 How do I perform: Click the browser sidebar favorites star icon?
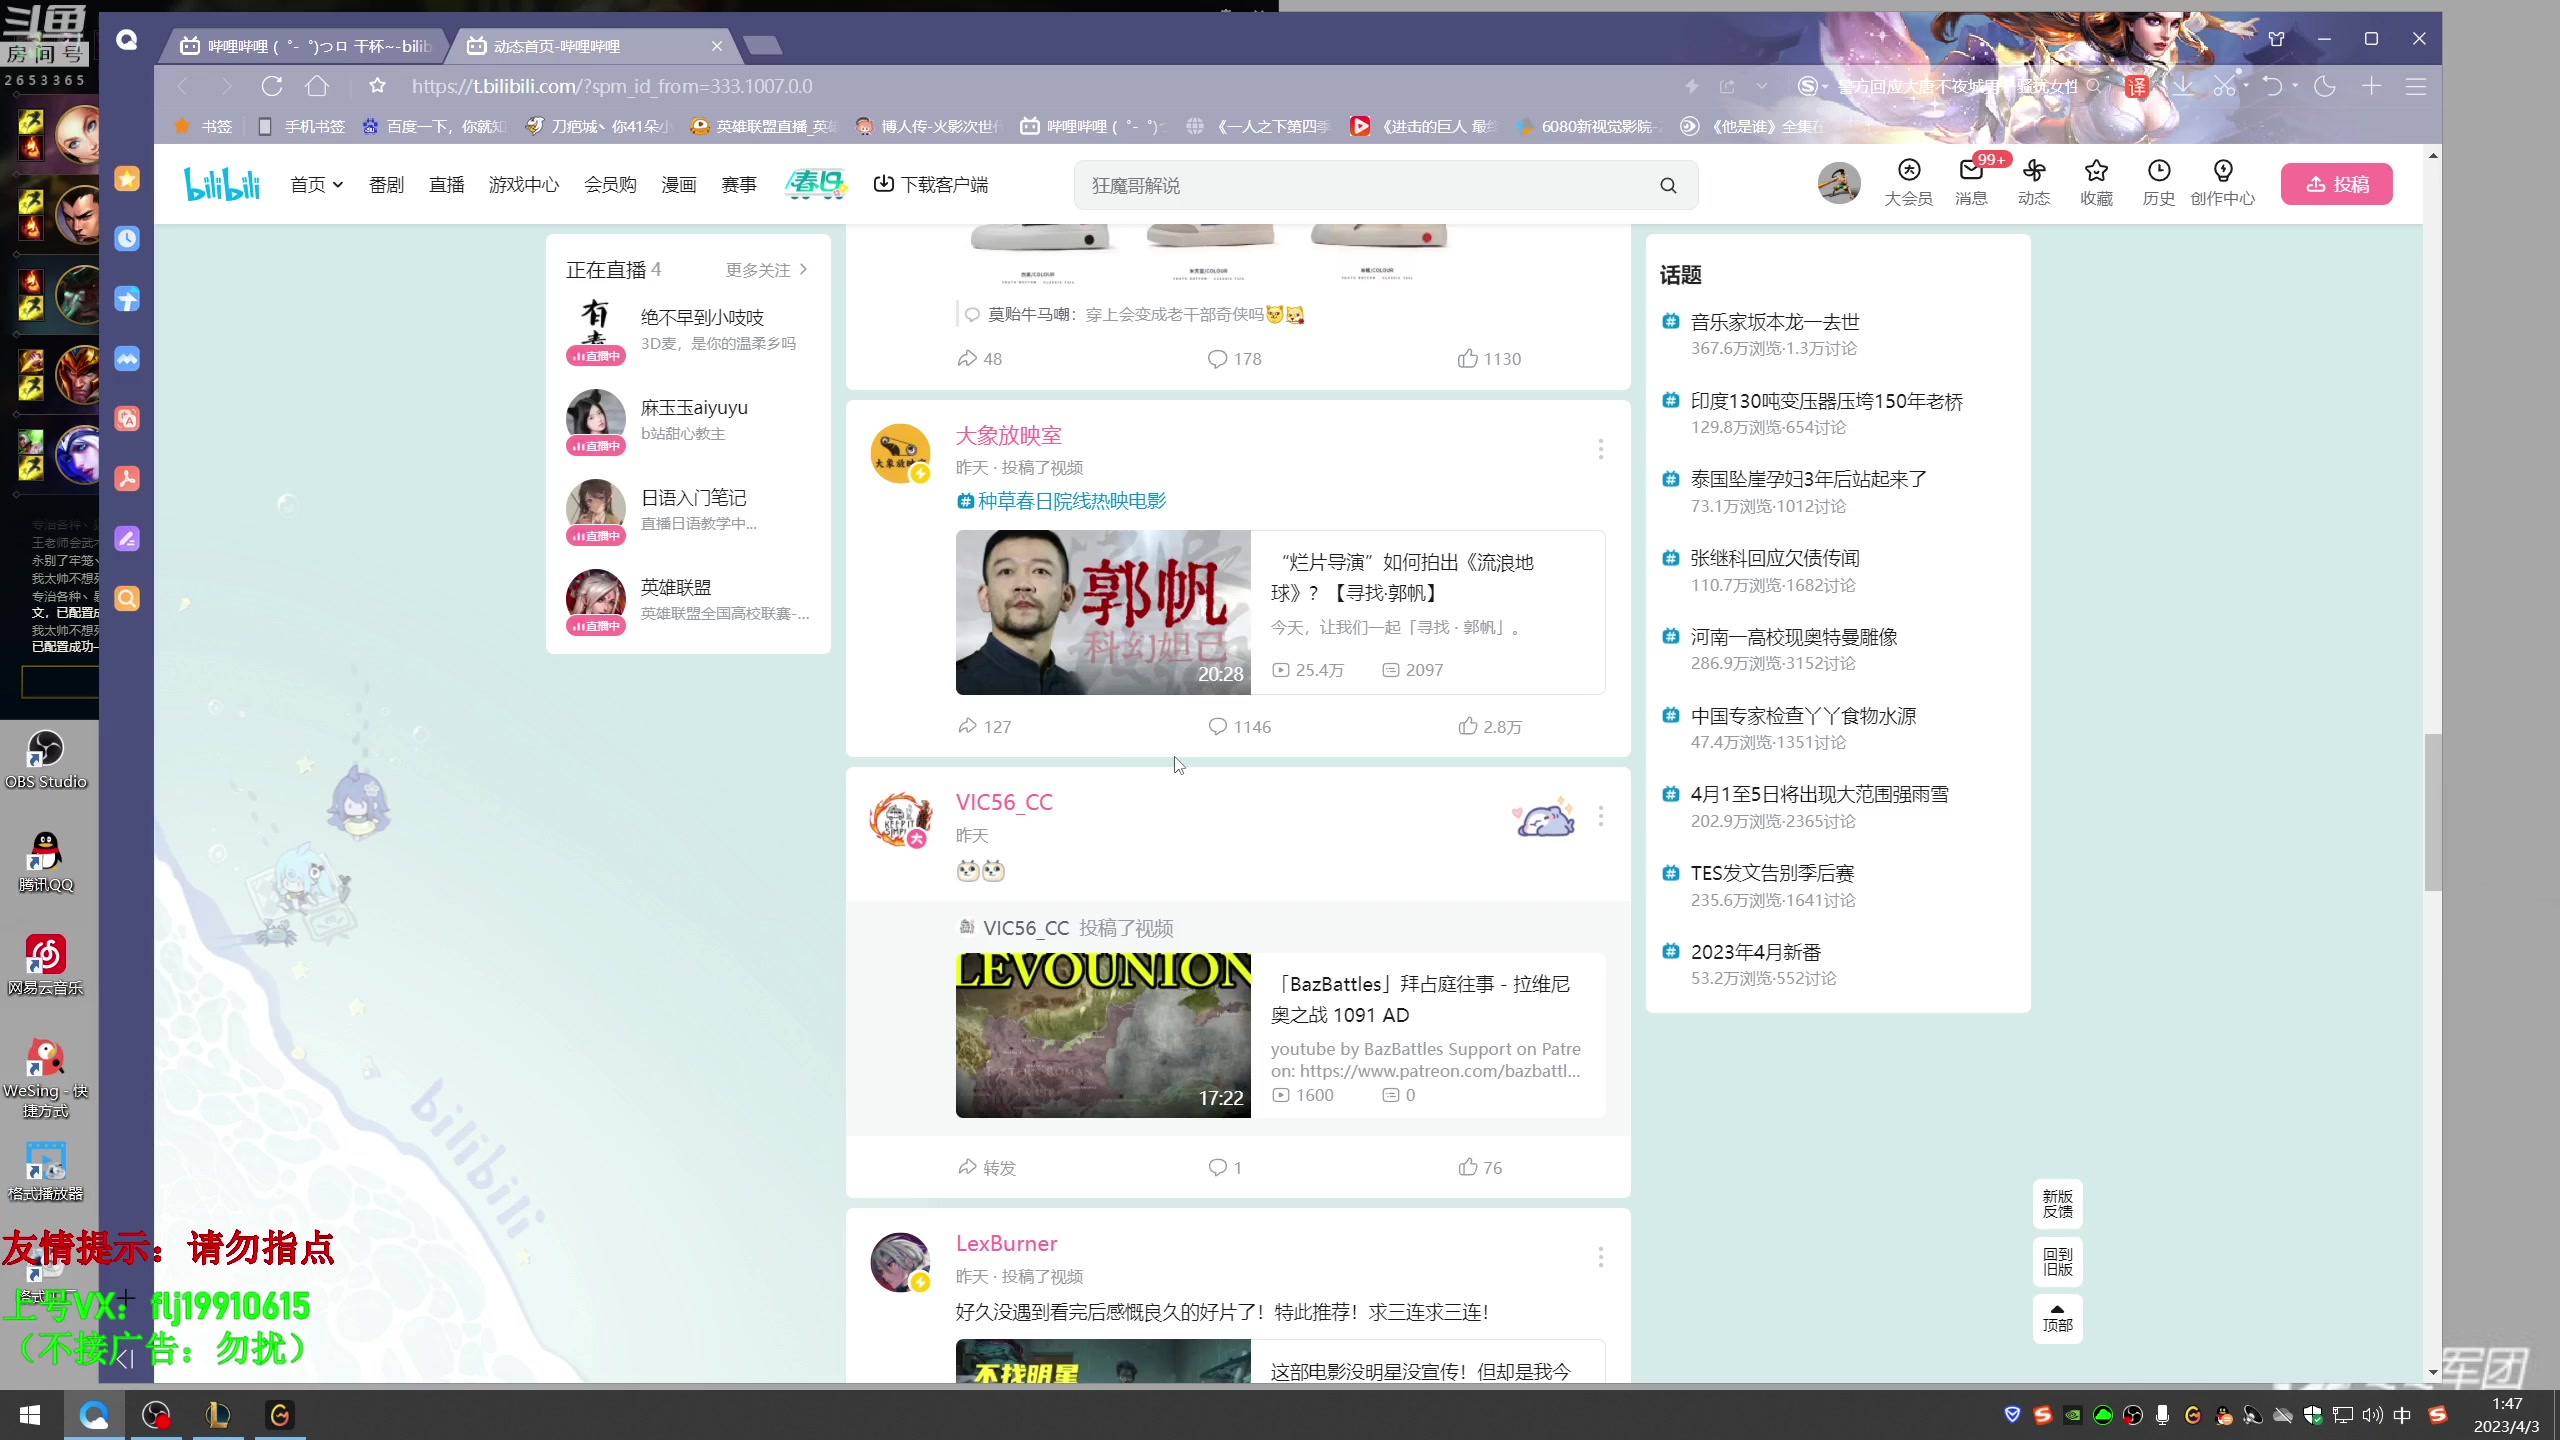[127, 179]
